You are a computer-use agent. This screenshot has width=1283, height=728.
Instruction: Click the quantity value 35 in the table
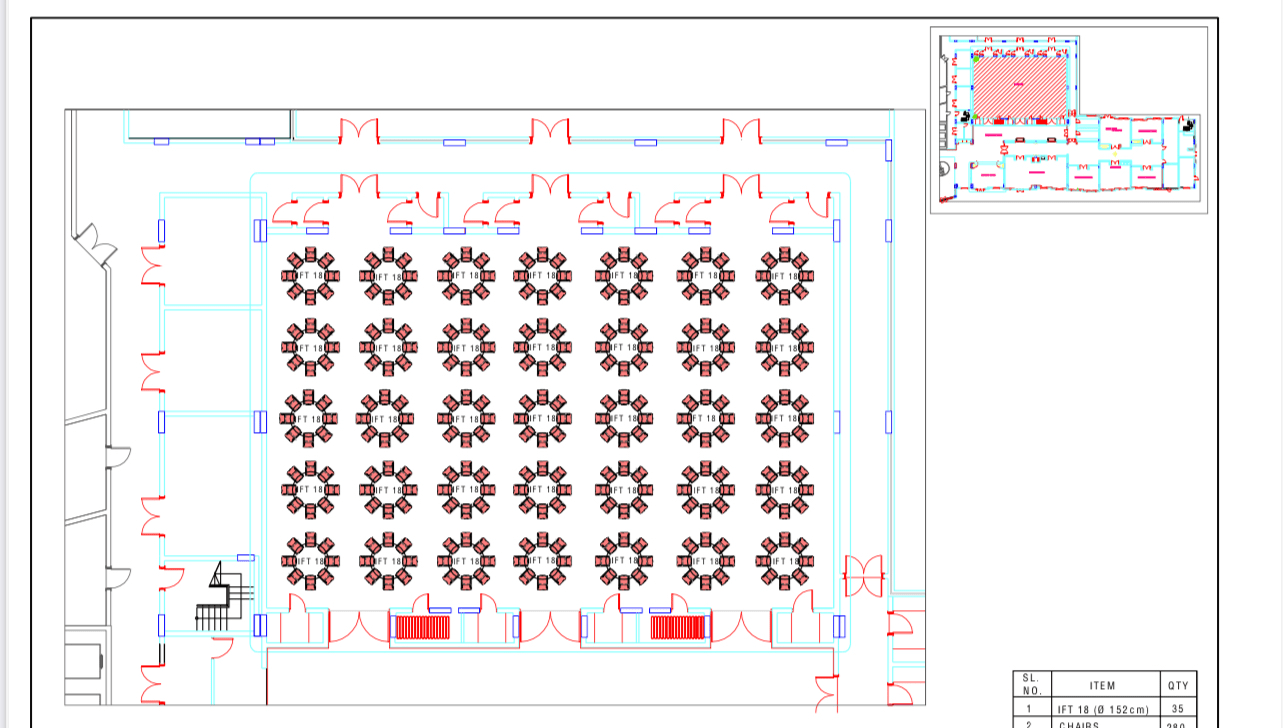coord(1178,709)
